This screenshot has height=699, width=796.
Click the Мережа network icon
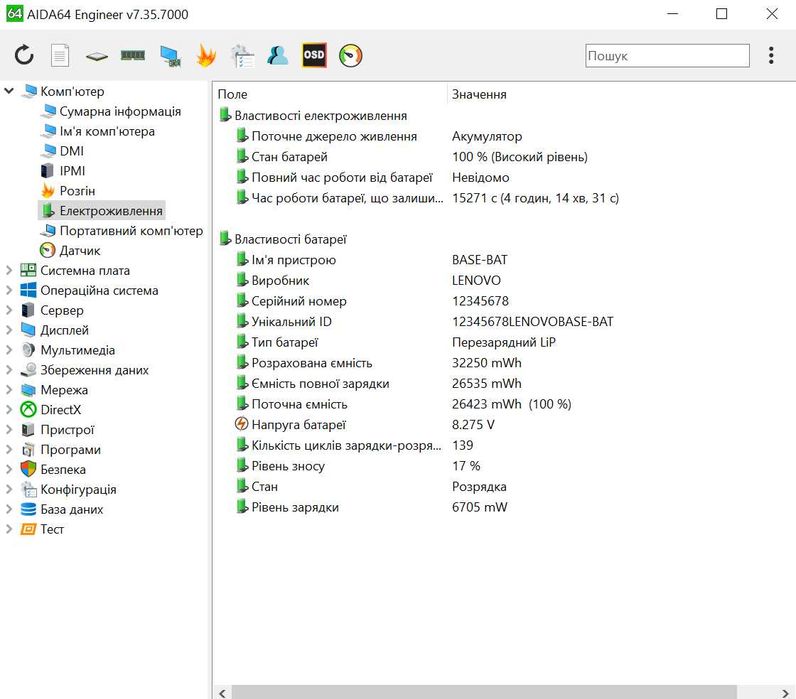[x=28, y=389]
